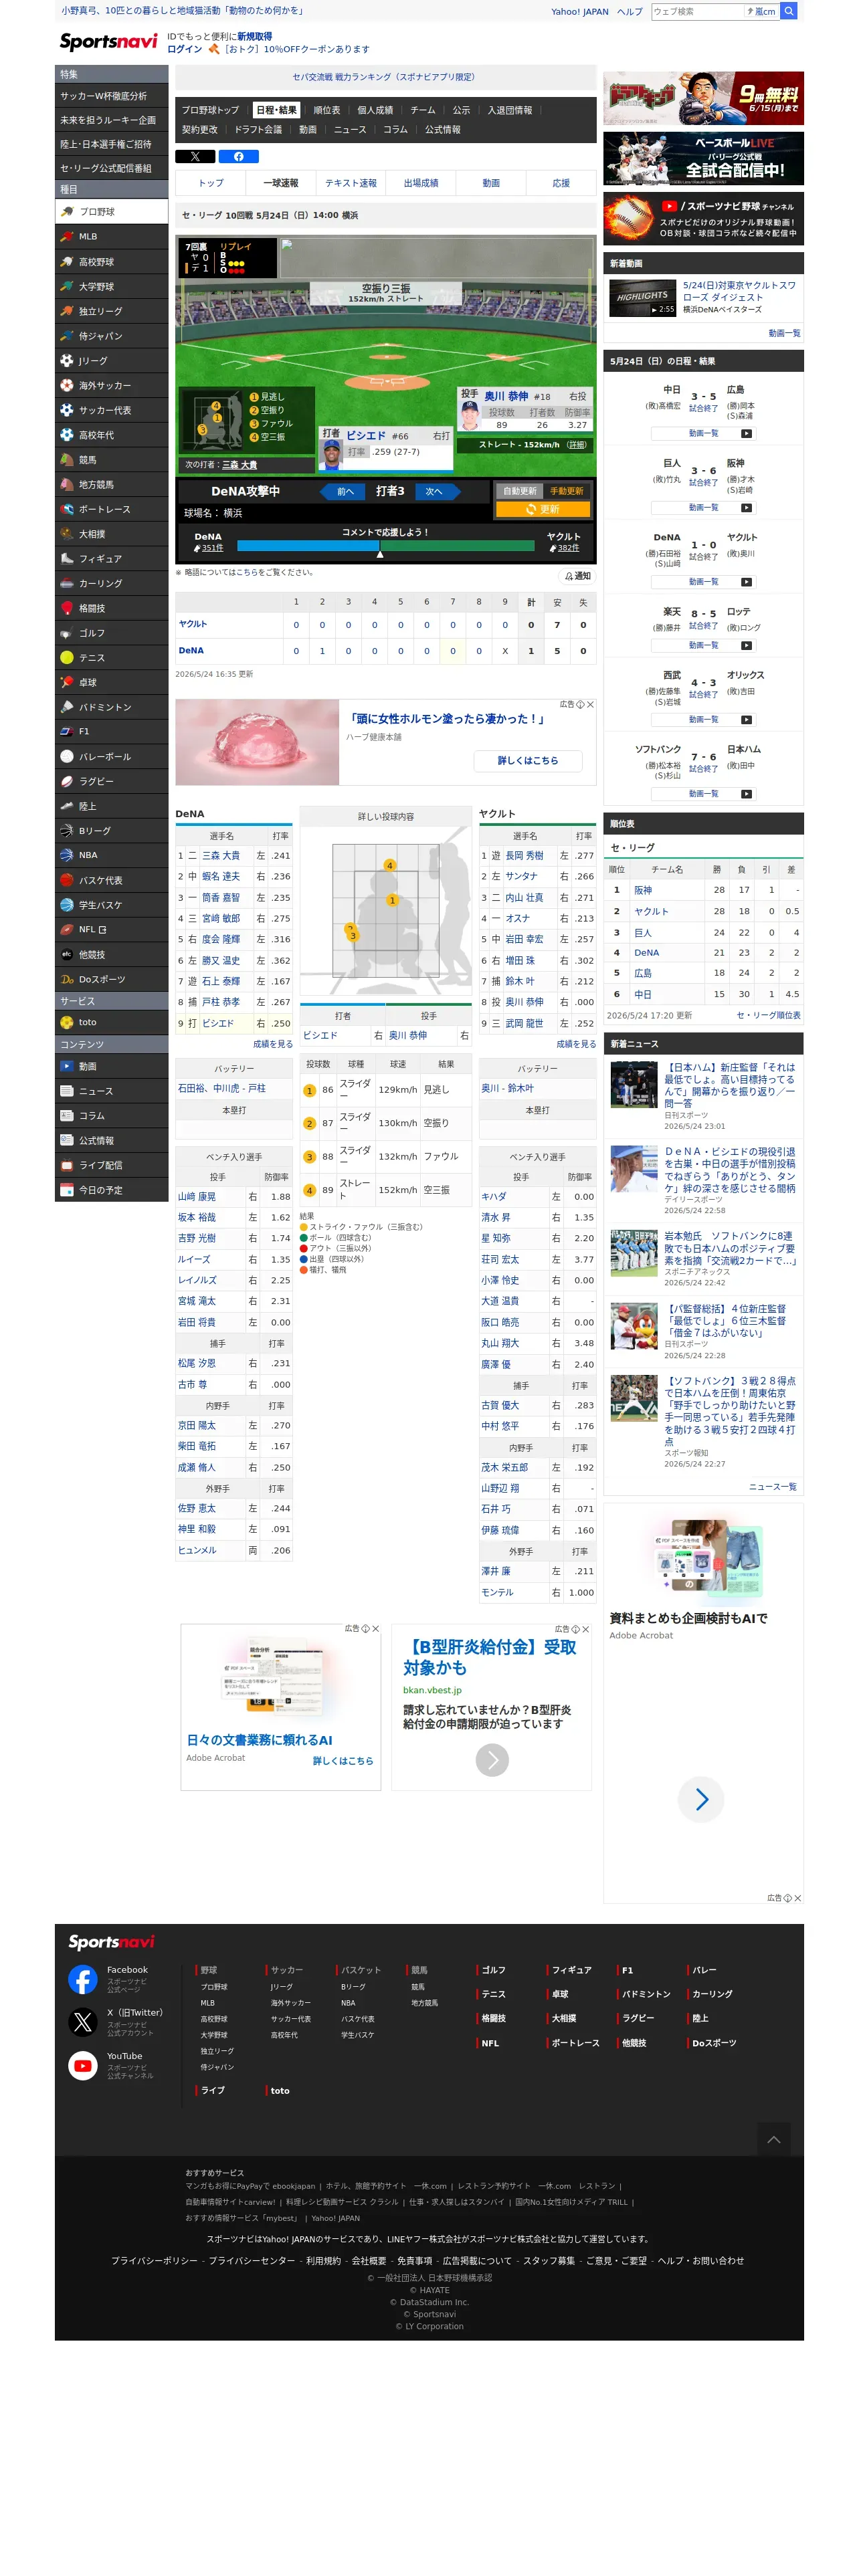
Task: Close the ハーブ健康本舗 ad
Action: 590,705
